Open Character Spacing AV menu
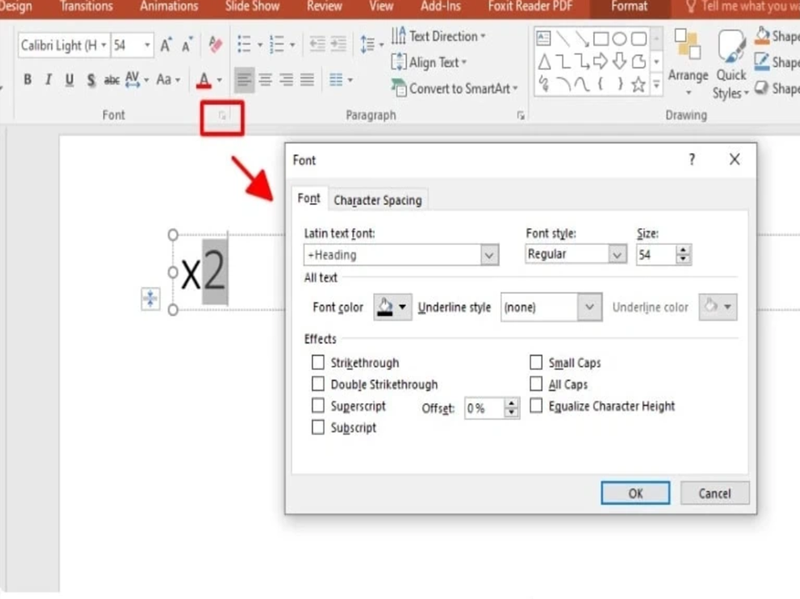800x599 pixels. pos(137,80)
